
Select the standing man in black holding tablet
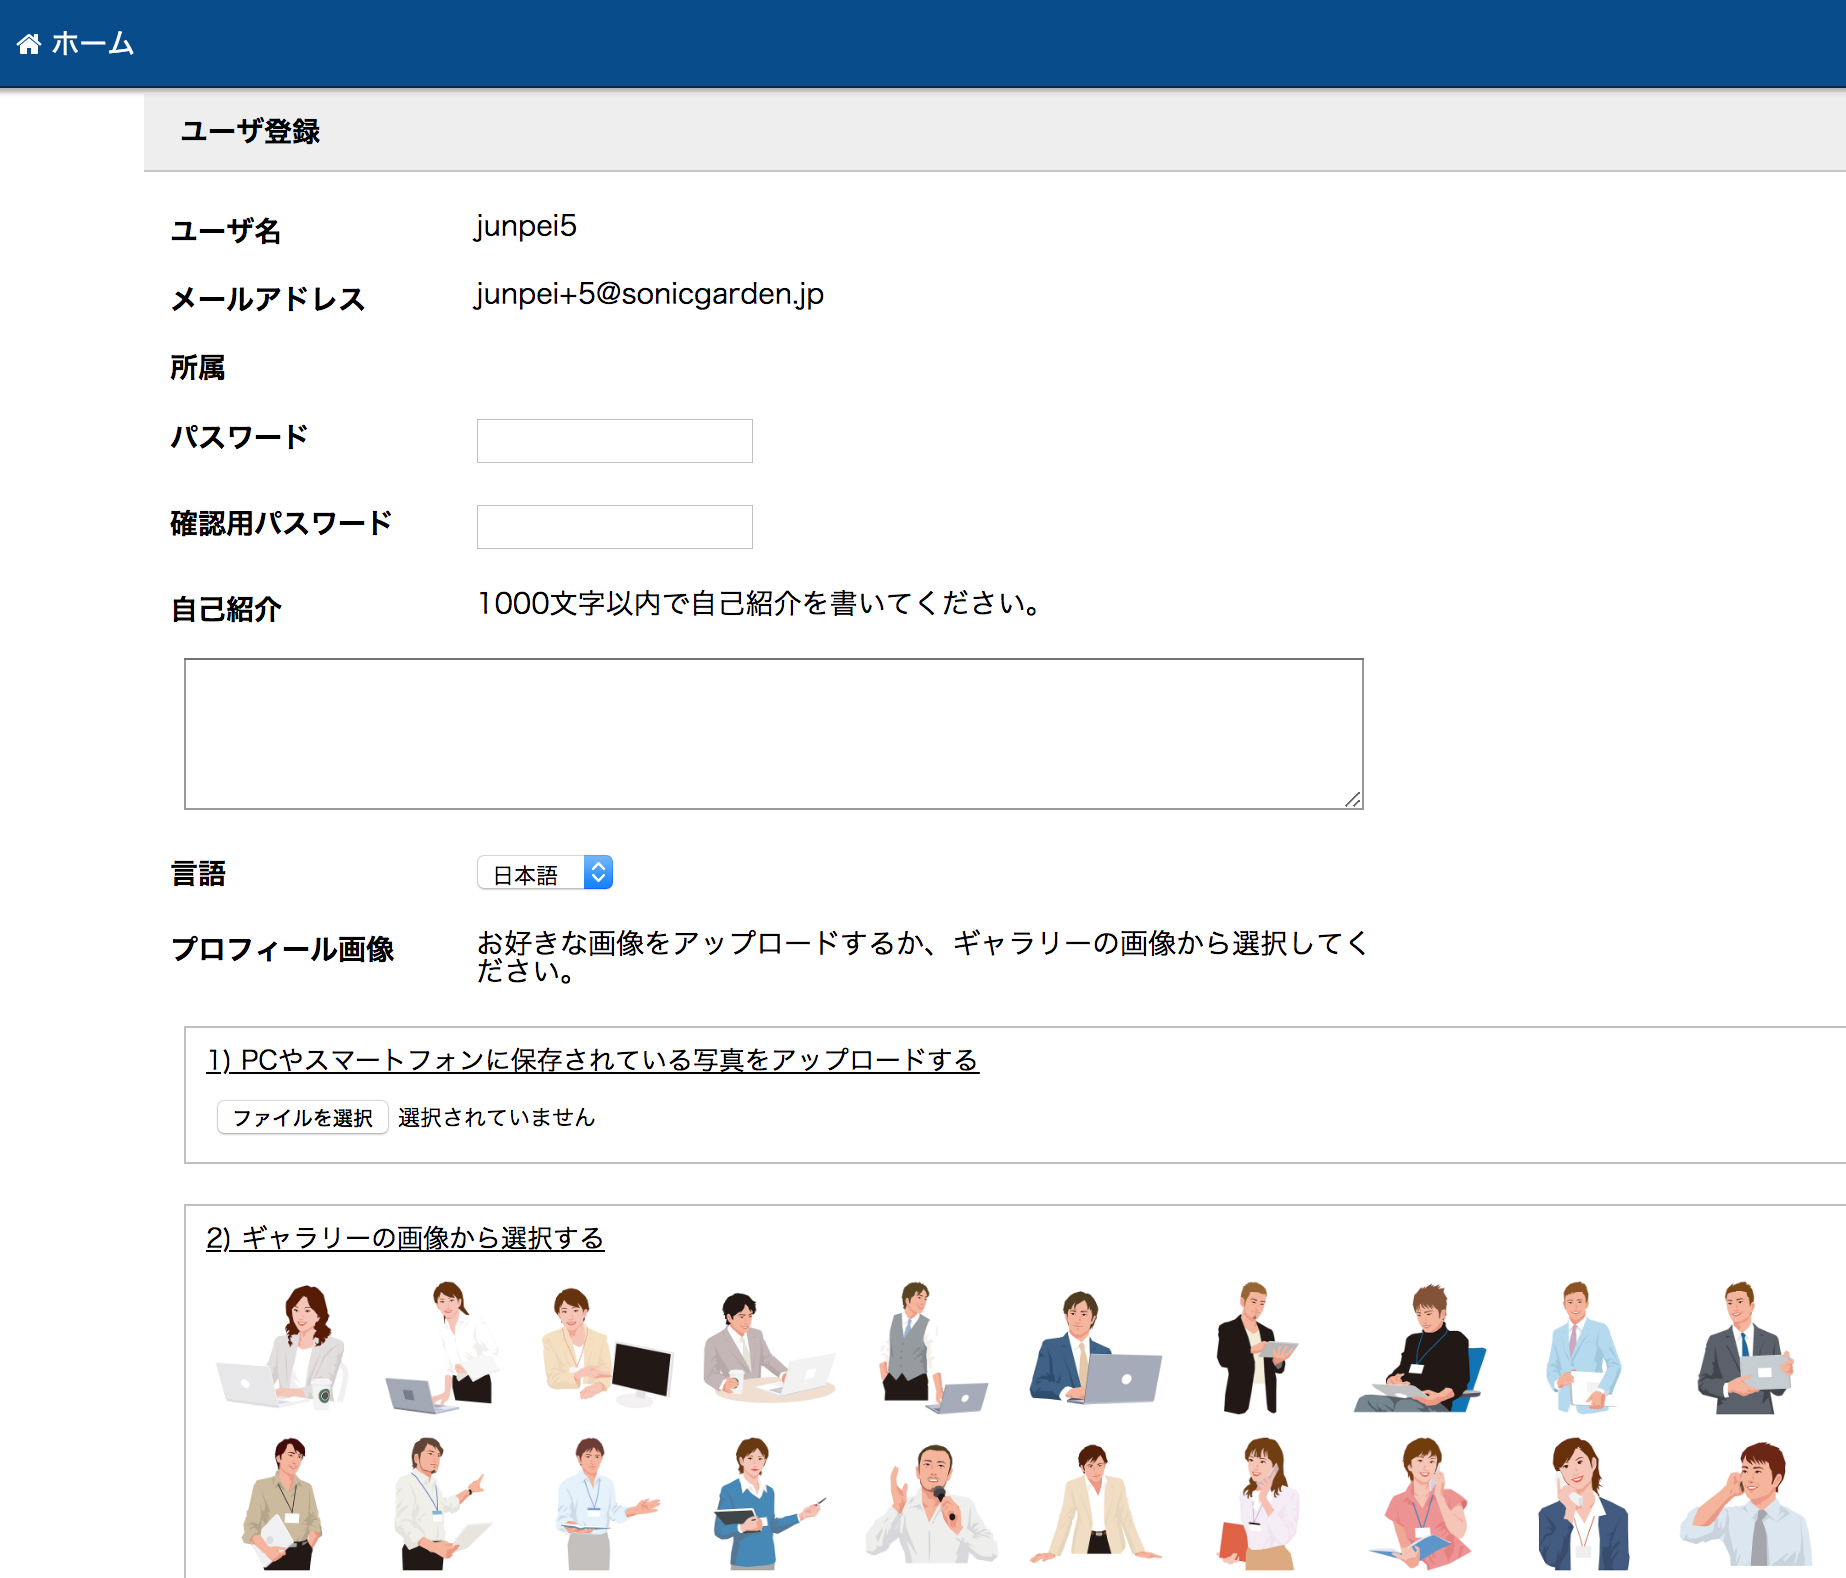coord(1253,1346)
